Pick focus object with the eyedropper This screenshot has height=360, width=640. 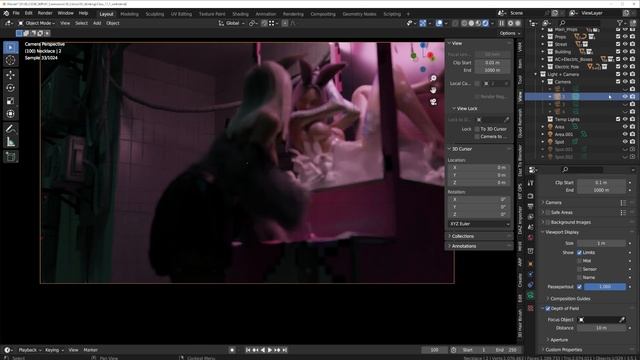tap(622, 320)
